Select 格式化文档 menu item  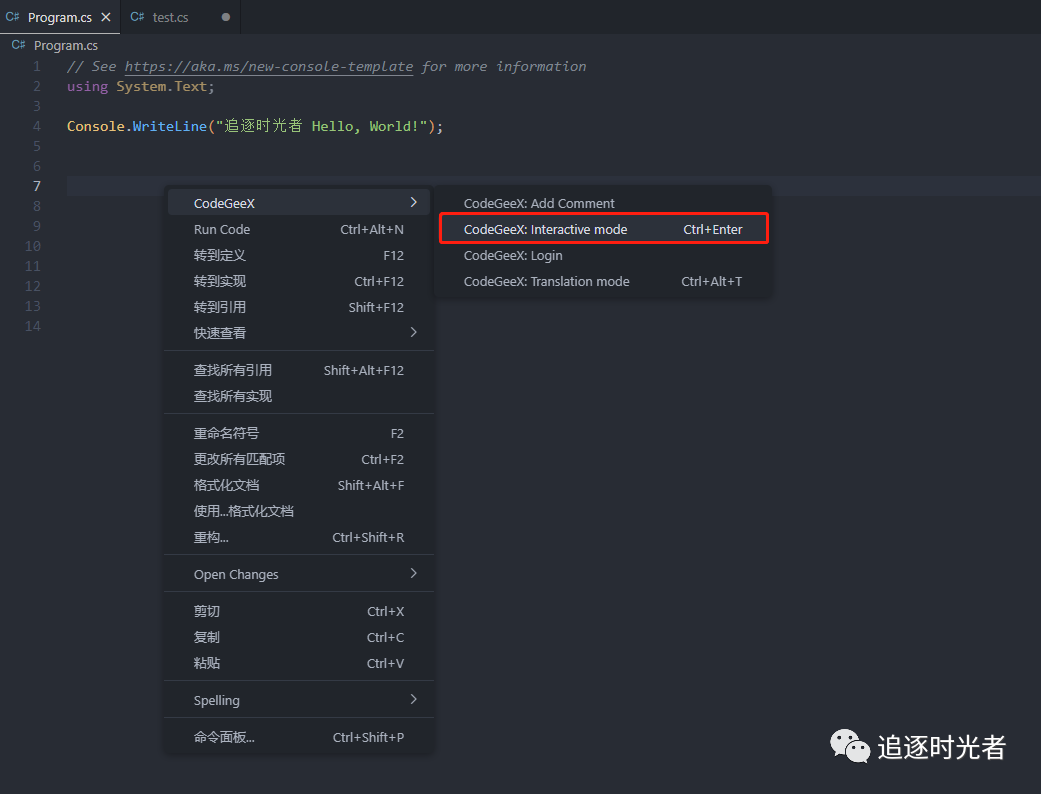(x=299, y=485)
